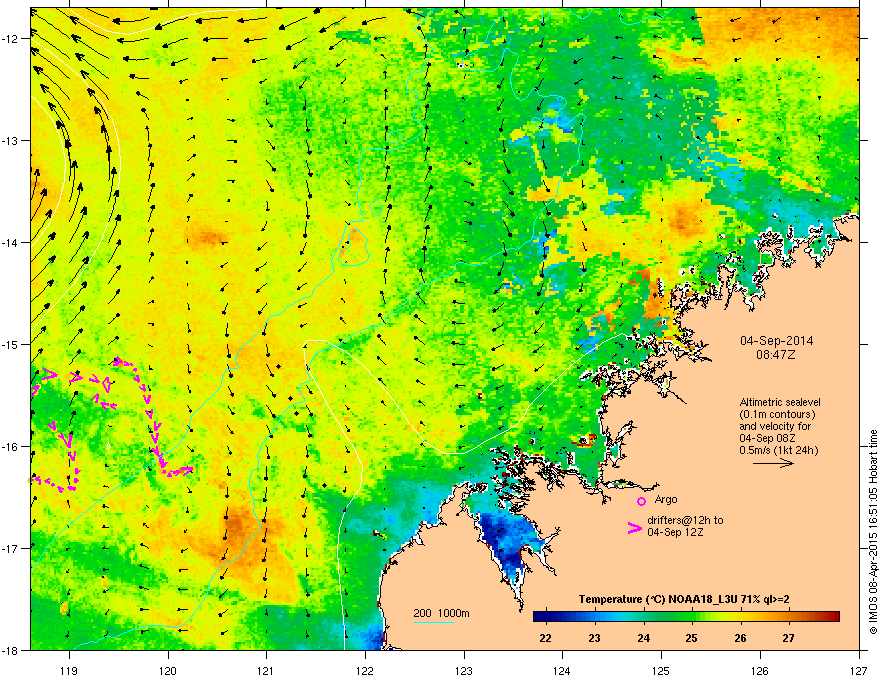Click longitude axis label 123
Viewport: 880px width, 680px height.
[464, 670]
